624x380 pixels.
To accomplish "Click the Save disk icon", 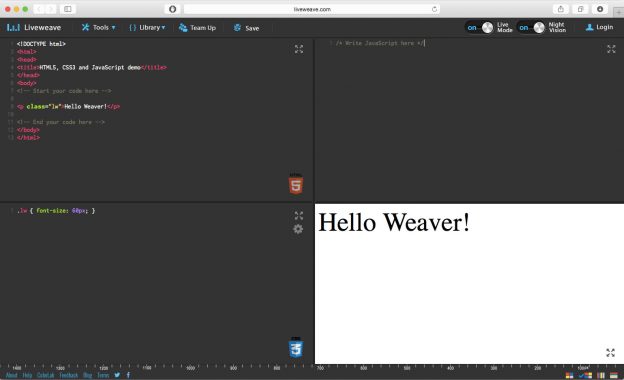I will tap(237, 27).
